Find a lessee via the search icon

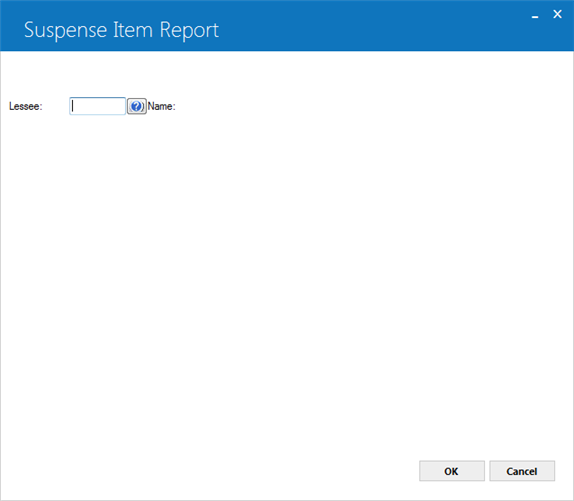click(x=137, y=106)
